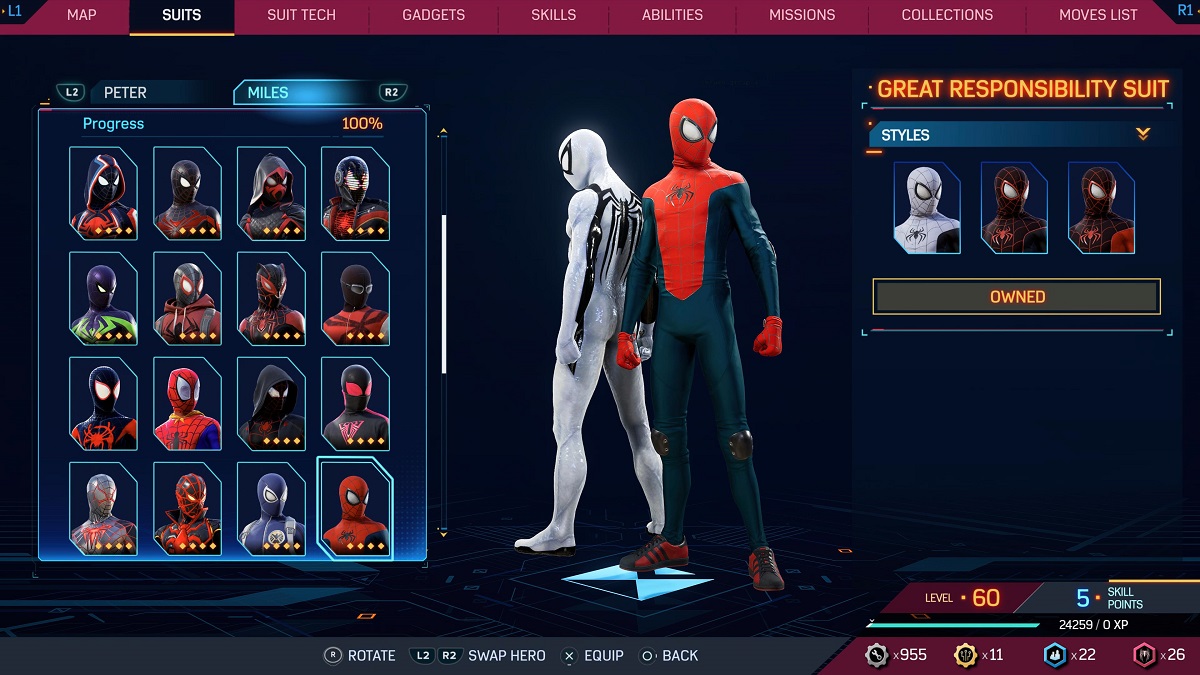Viewport: 1200px width, 675px height.
Task: Click the Swap Hero label
Action: pos(507,656)
